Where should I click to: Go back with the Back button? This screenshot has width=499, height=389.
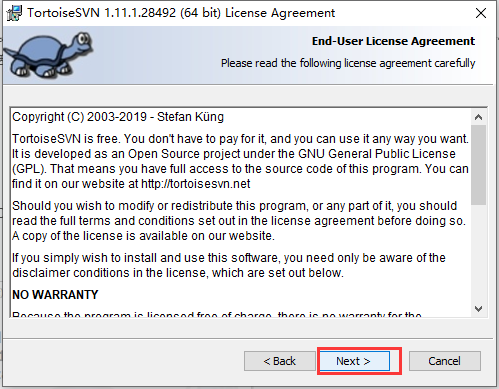pyautogui.click(x=279, y=361)
